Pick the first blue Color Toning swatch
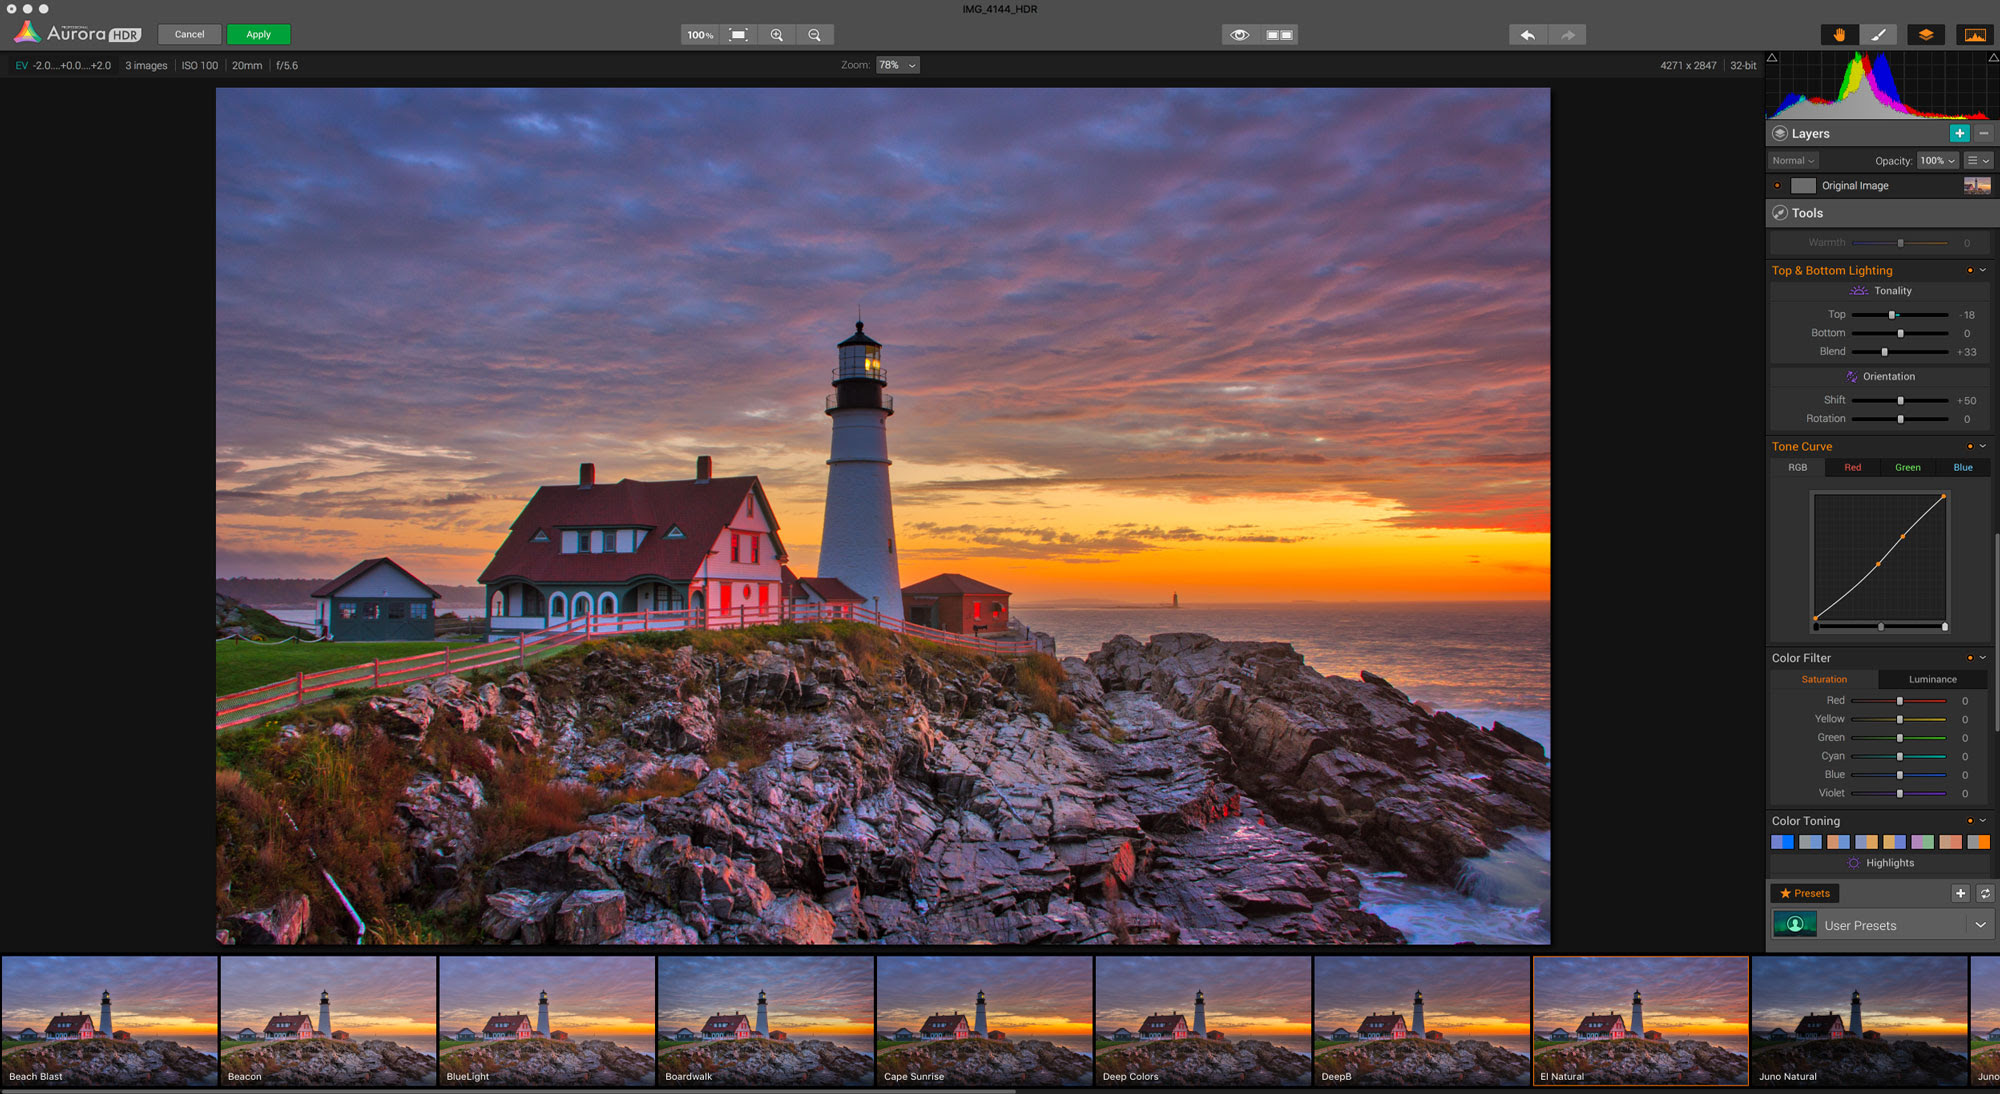This screenshot has width=2000, height=1094. [1782, 842]
